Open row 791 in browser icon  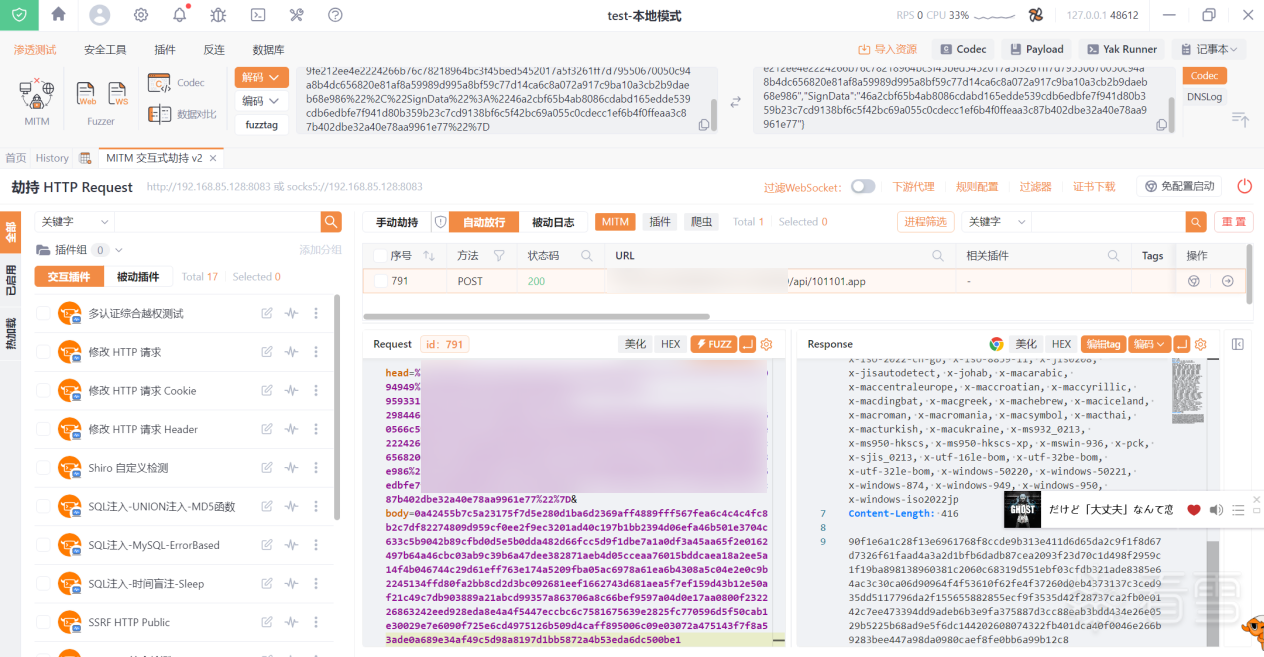coord(1193,281)
